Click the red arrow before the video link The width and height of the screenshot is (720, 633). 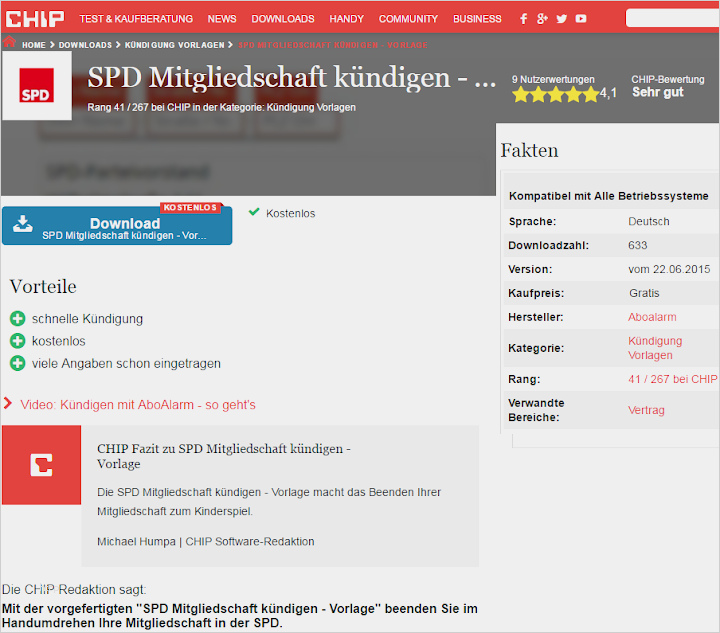(7, 403)
